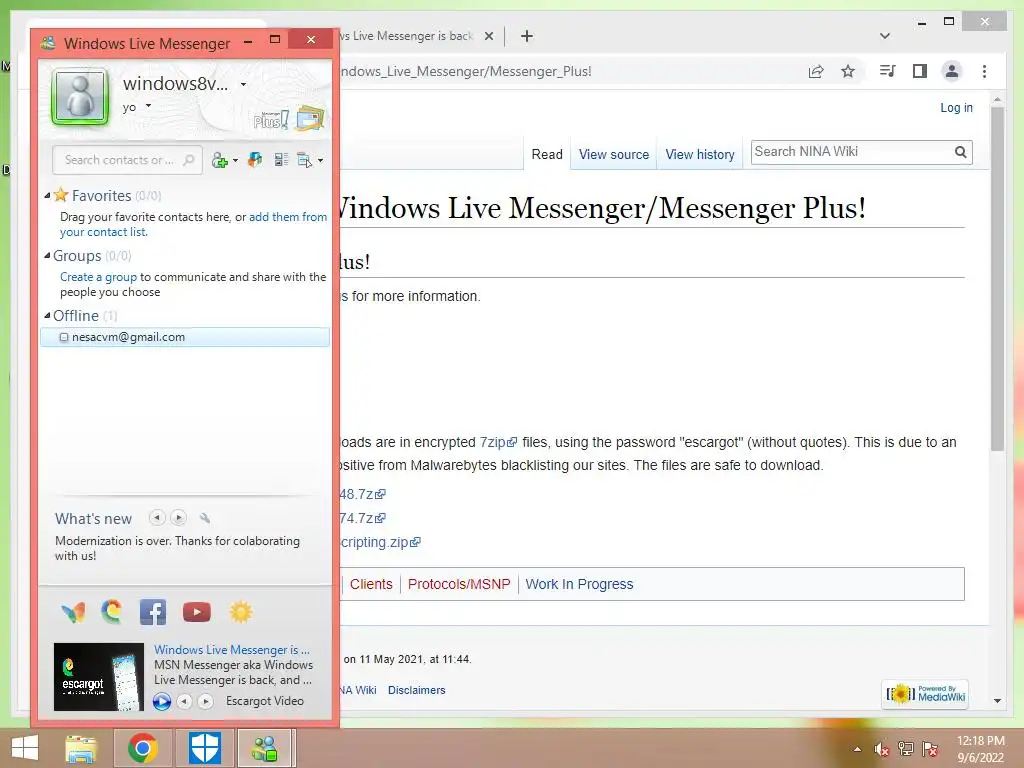
Task: Open Chrome three-dot menu
Action: coord(984,71)
